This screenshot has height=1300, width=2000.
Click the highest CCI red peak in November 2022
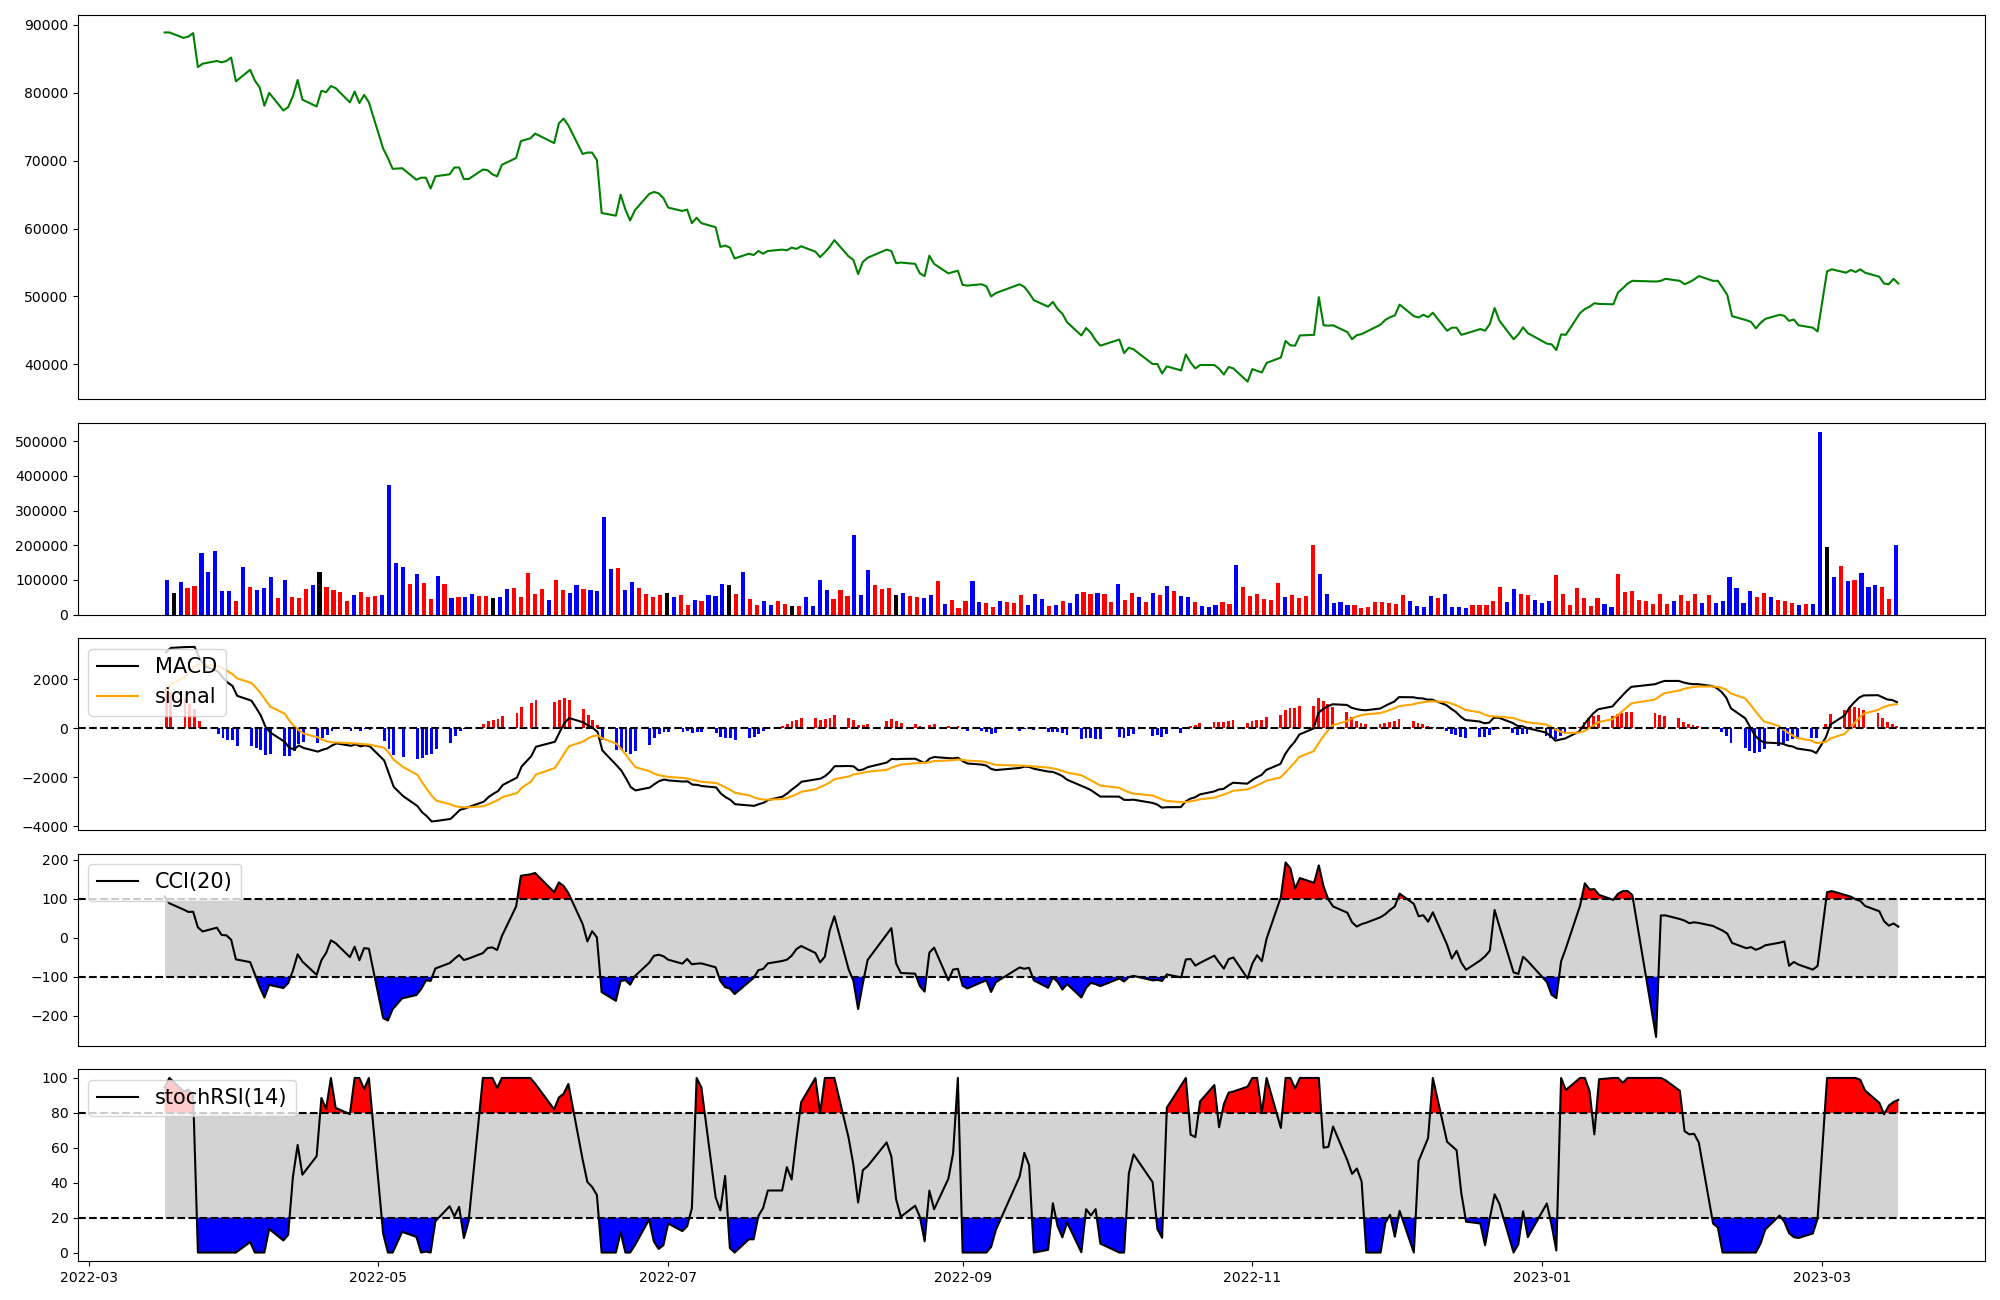click(1286, 863)
